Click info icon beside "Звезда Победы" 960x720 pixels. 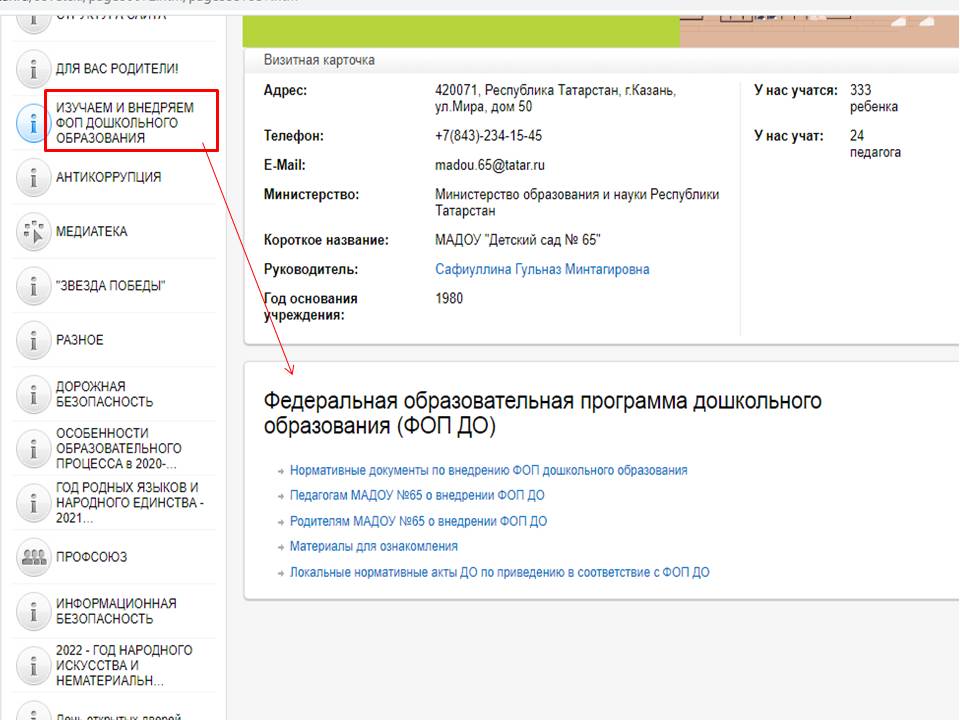34,287
